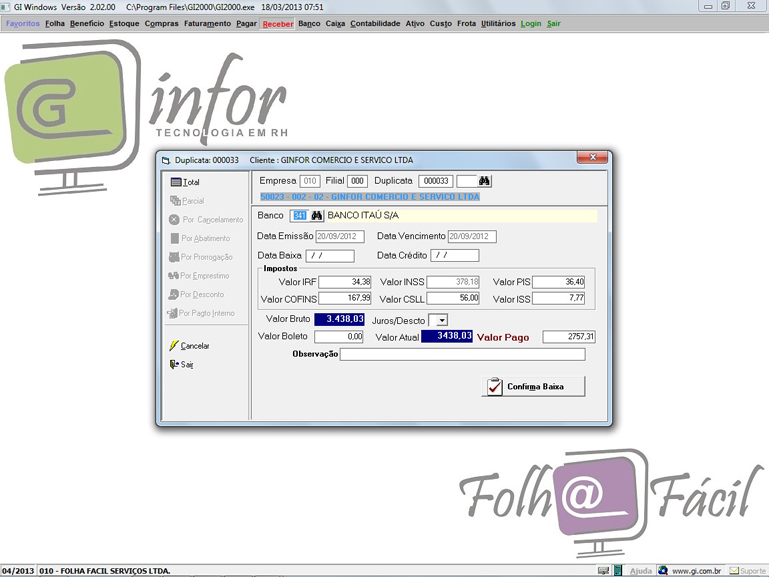Click the Filial field 000
769x577 pixels.
point(358,181)
